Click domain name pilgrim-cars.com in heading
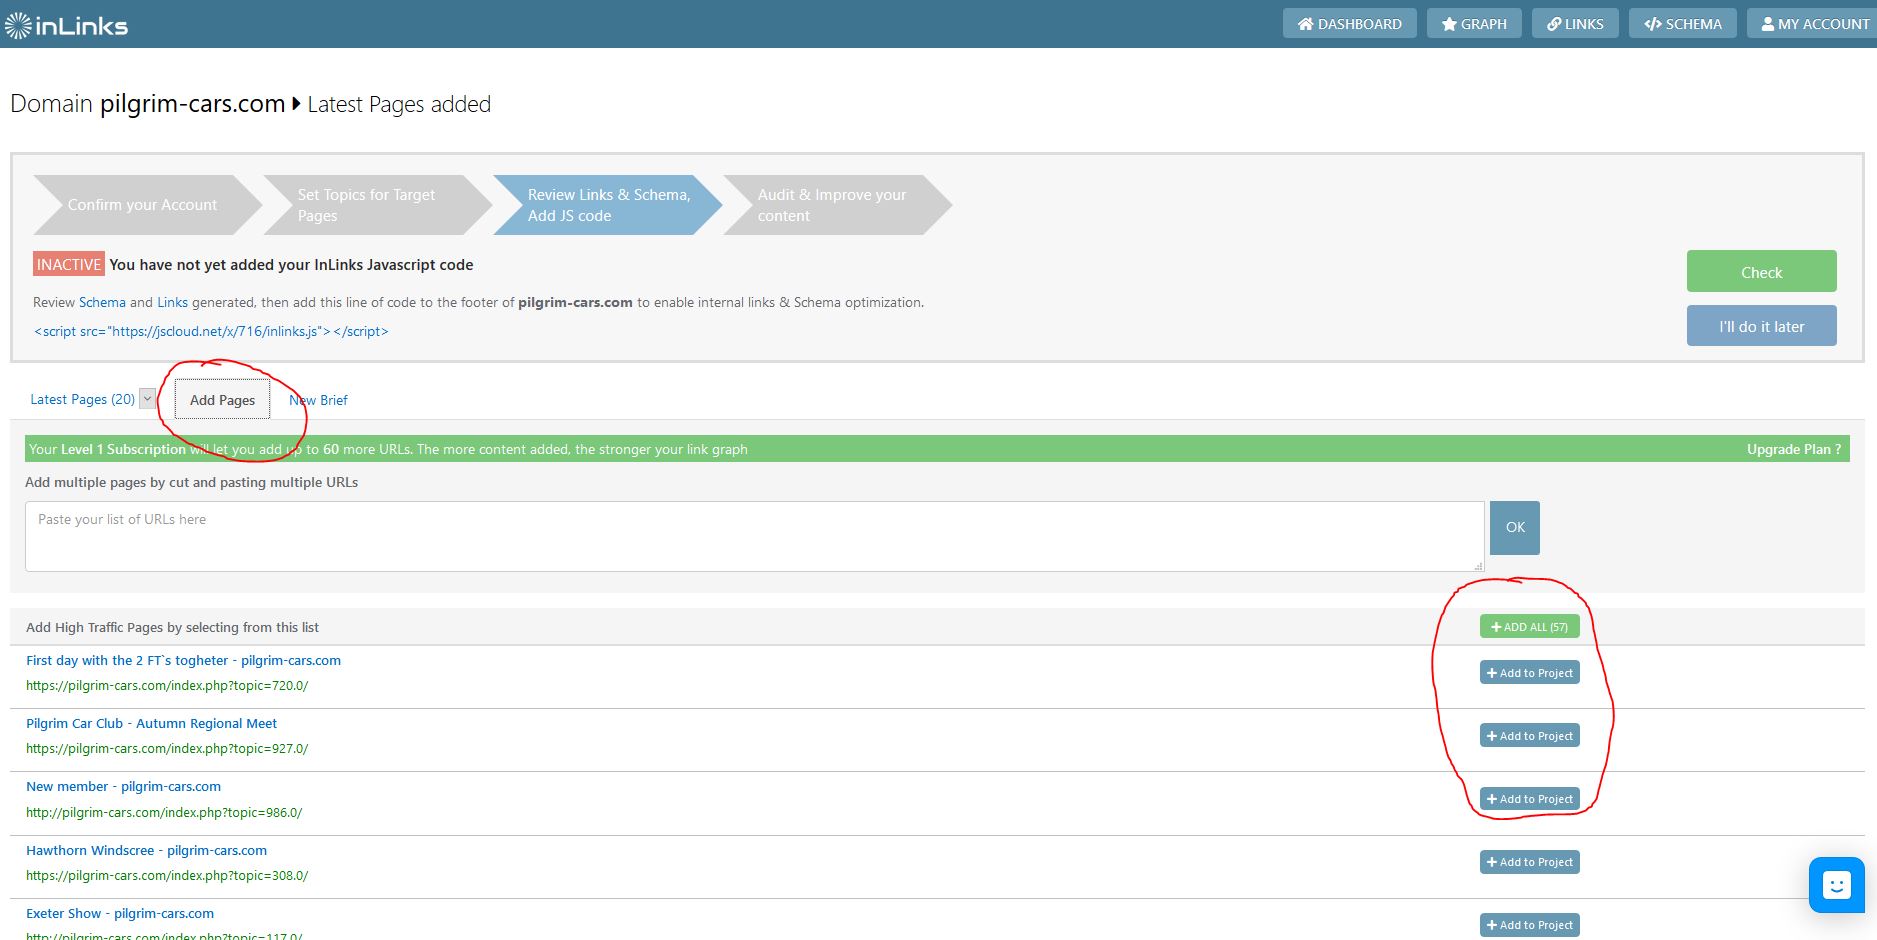 tap(192, 104)
